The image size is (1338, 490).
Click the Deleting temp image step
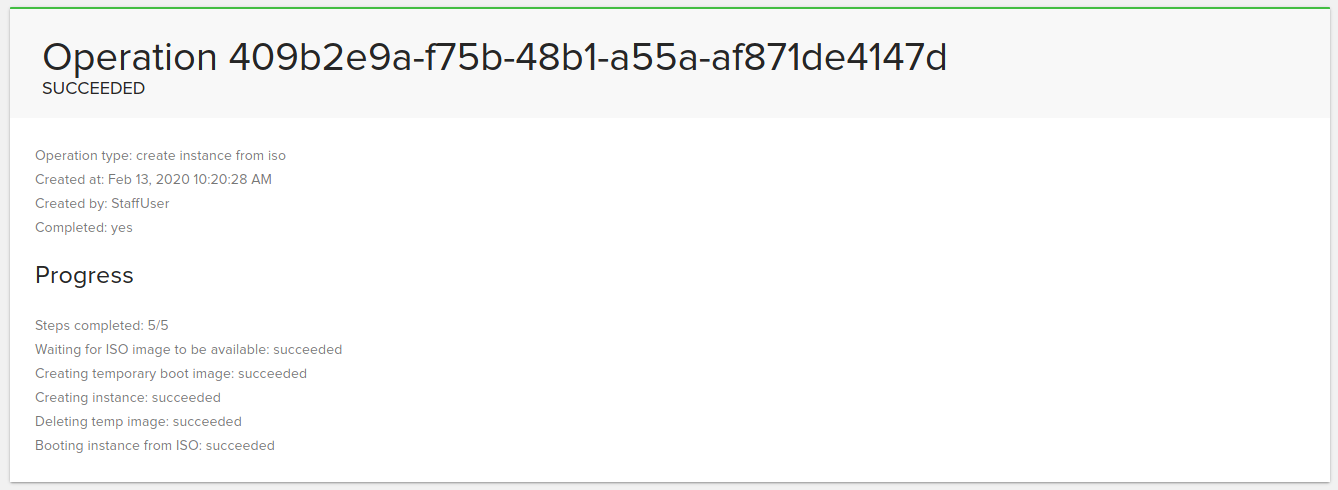[x=138, y=422]
